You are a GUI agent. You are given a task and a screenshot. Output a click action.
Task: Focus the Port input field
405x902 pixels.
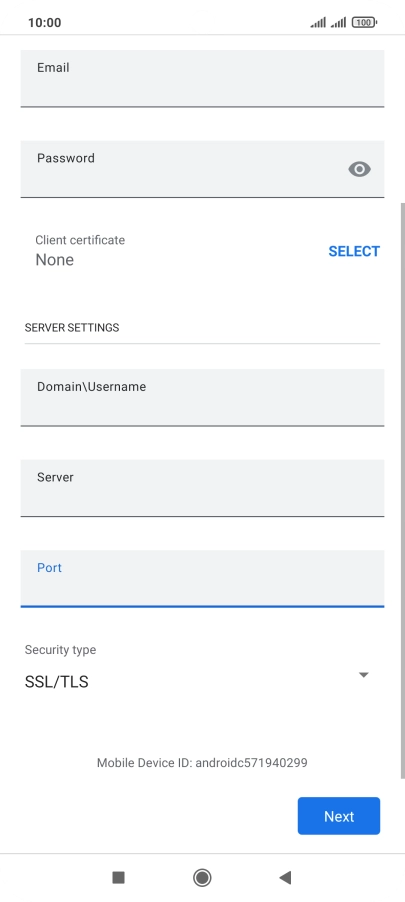(202, 578)
